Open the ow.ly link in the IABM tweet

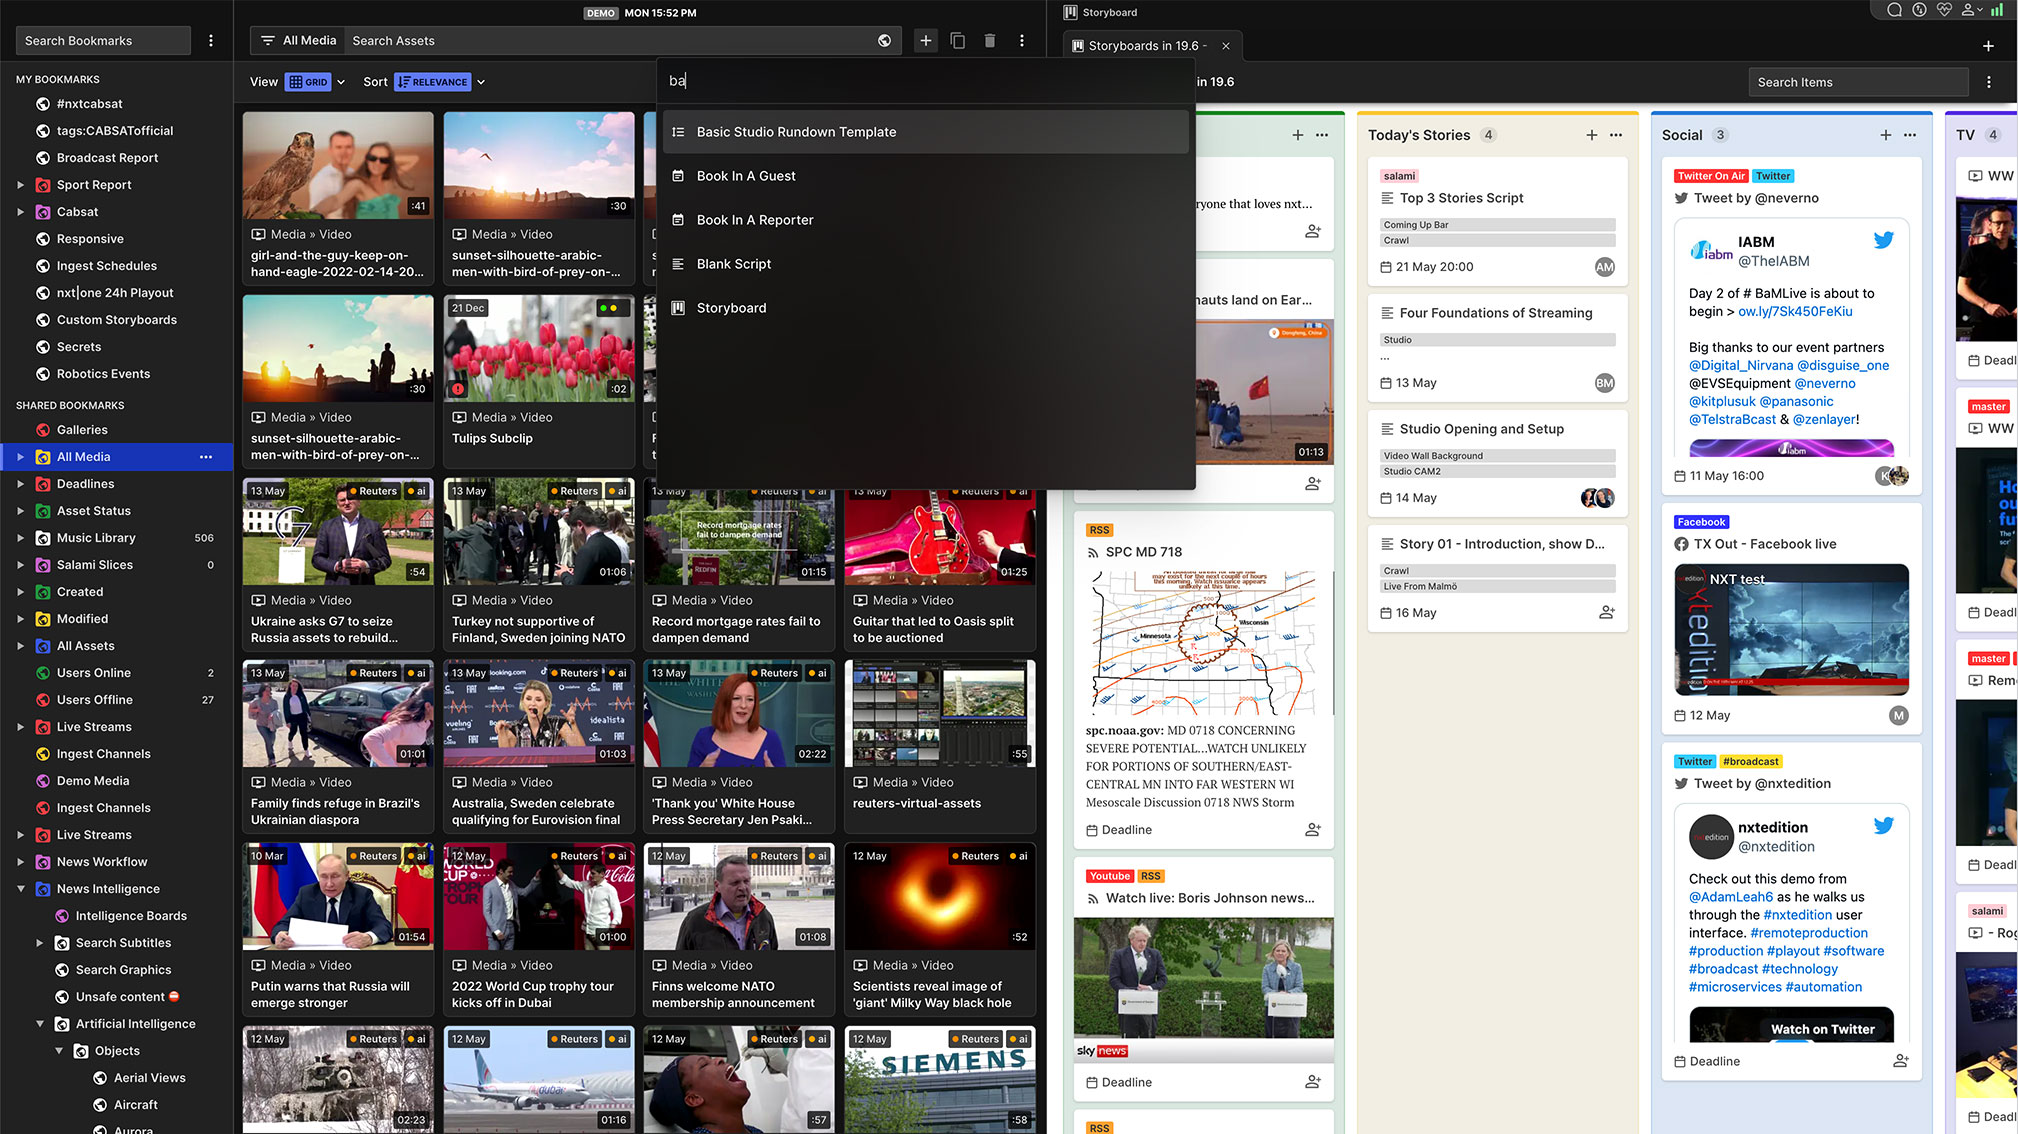coord(1795,311)
